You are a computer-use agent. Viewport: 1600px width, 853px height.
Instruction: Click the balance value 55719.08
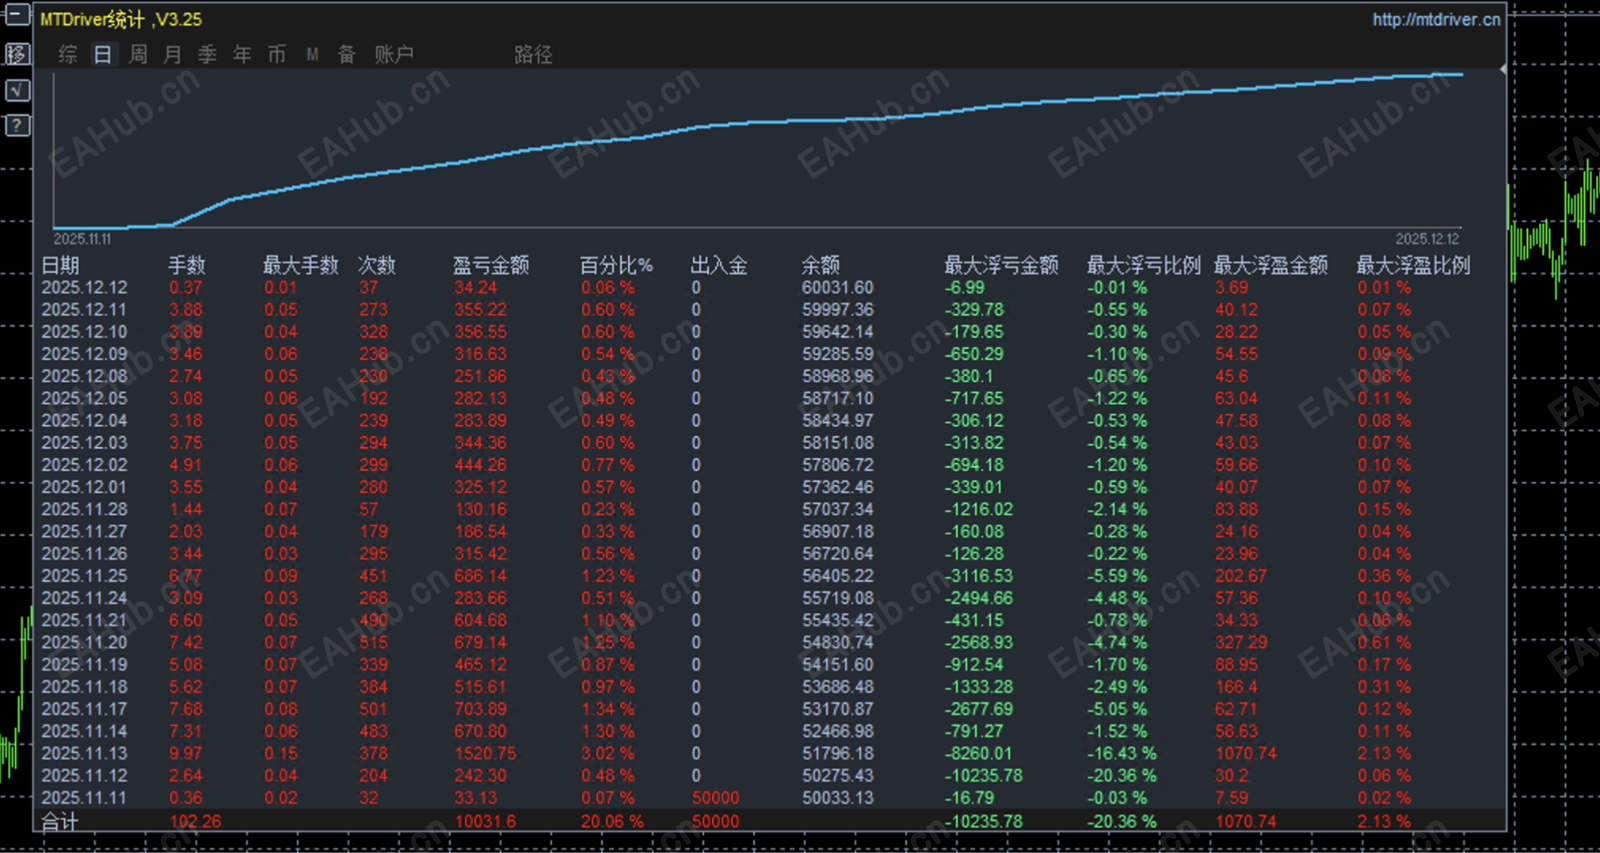pos(838,598)
